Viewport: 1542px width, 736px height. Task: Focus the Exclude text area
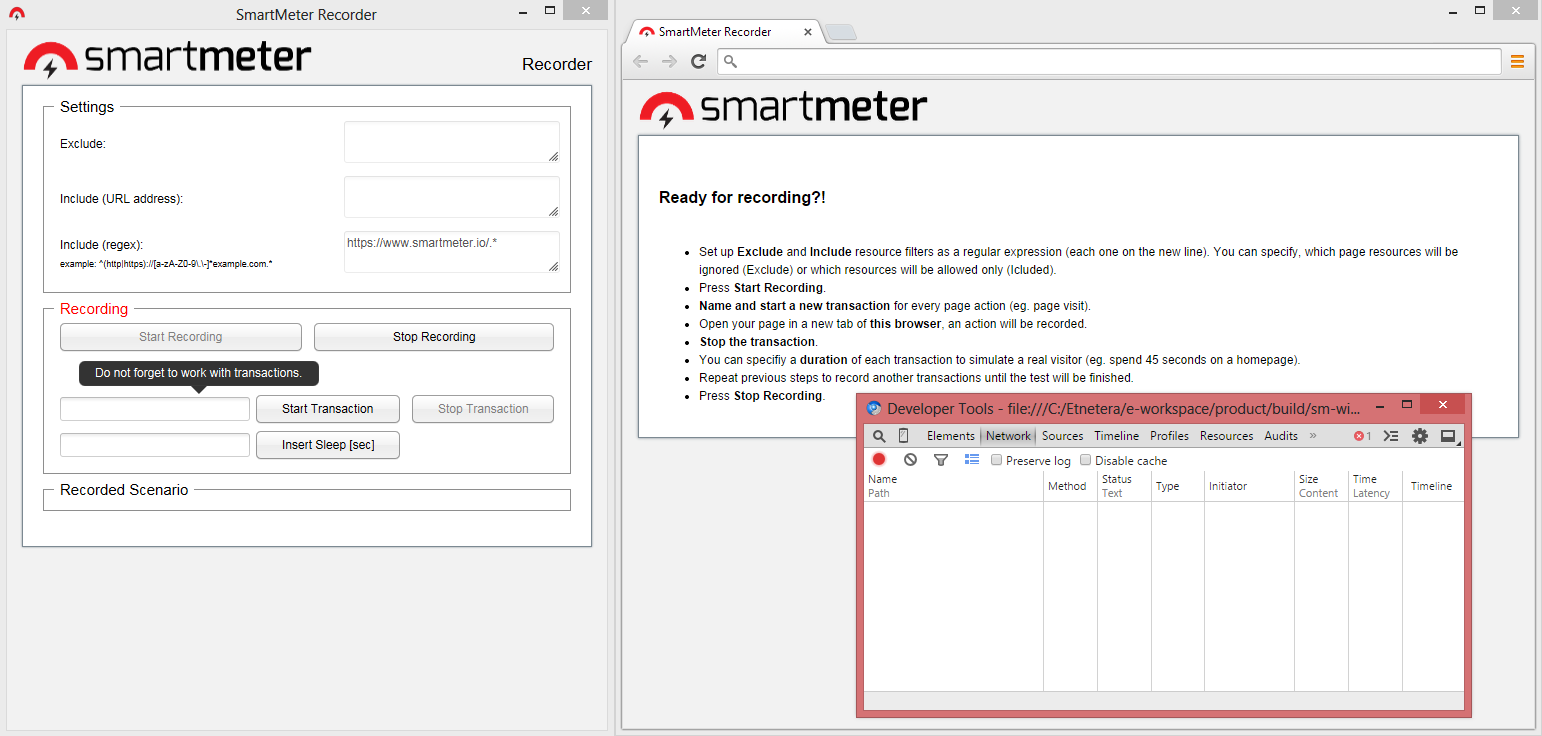452,142
